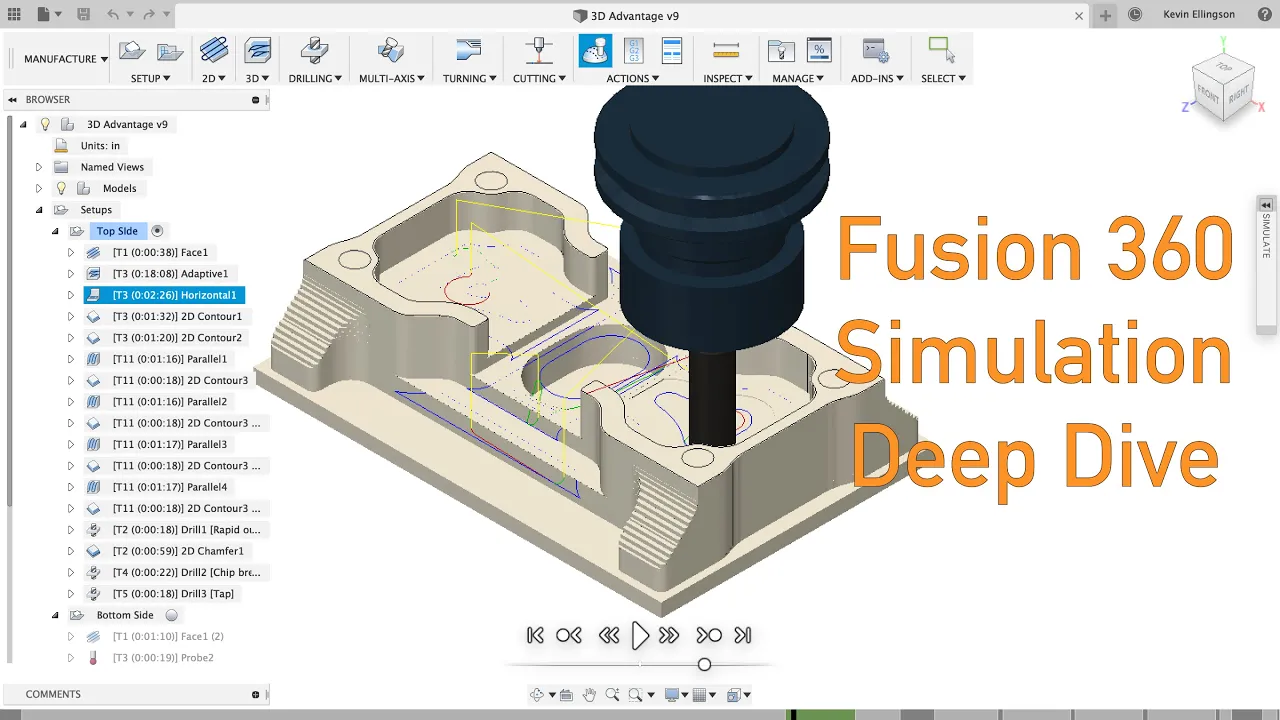1280x720 pixels.
Task: Click the TOP face of the view cube
Action: click(x=1224, y=67)
